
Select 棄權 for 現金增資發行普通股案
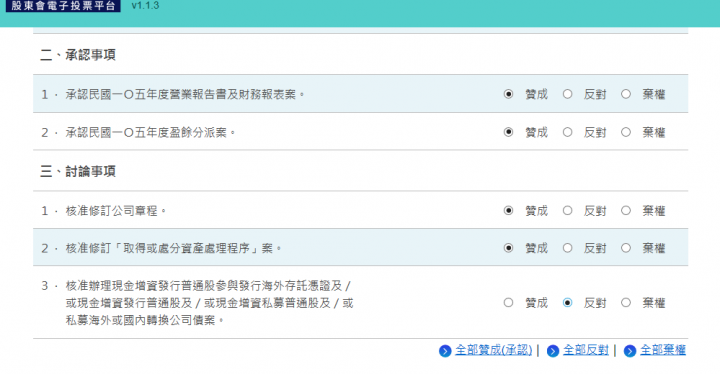click(626, 303)
